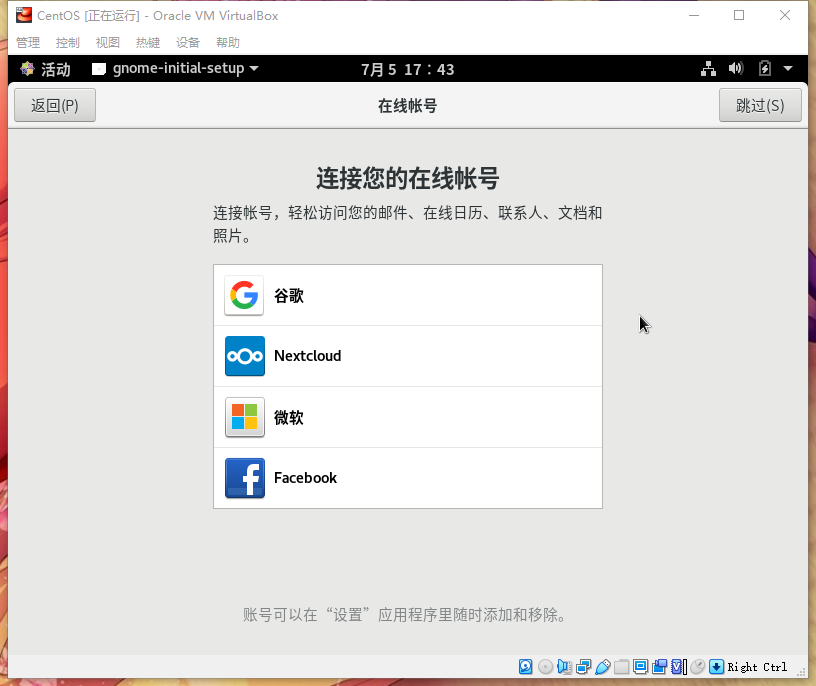This screenshot has height=686, width=816.
Task: Click the GNOME volume tray icon
Action: coord(736,69)
